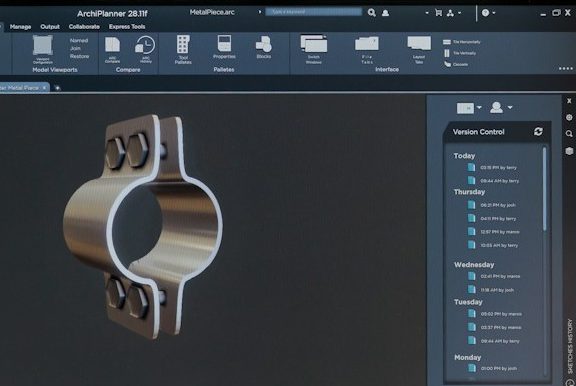
Task: Switch to the Express Tools tab
Action: click(x=127, y=26)
